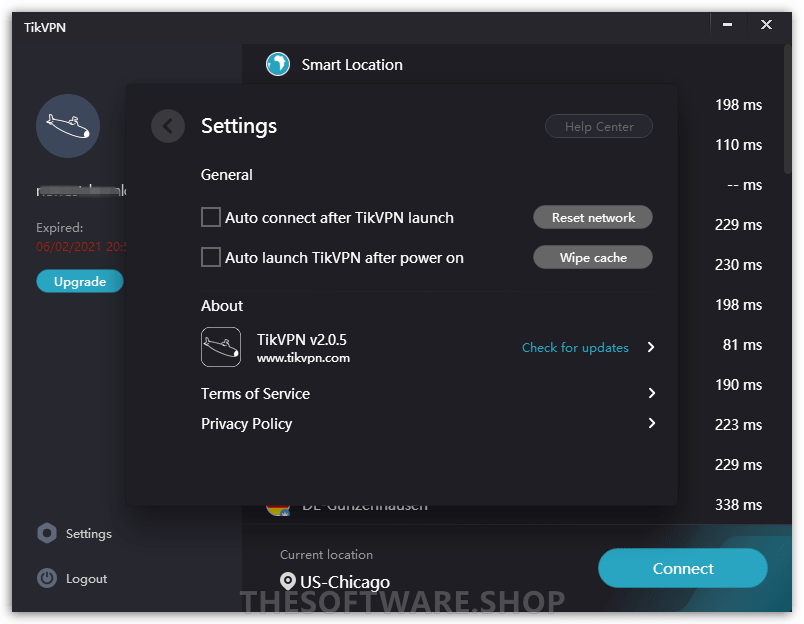Click the user avatar plane icon
The image size is (804, 624).
(67, 125)
